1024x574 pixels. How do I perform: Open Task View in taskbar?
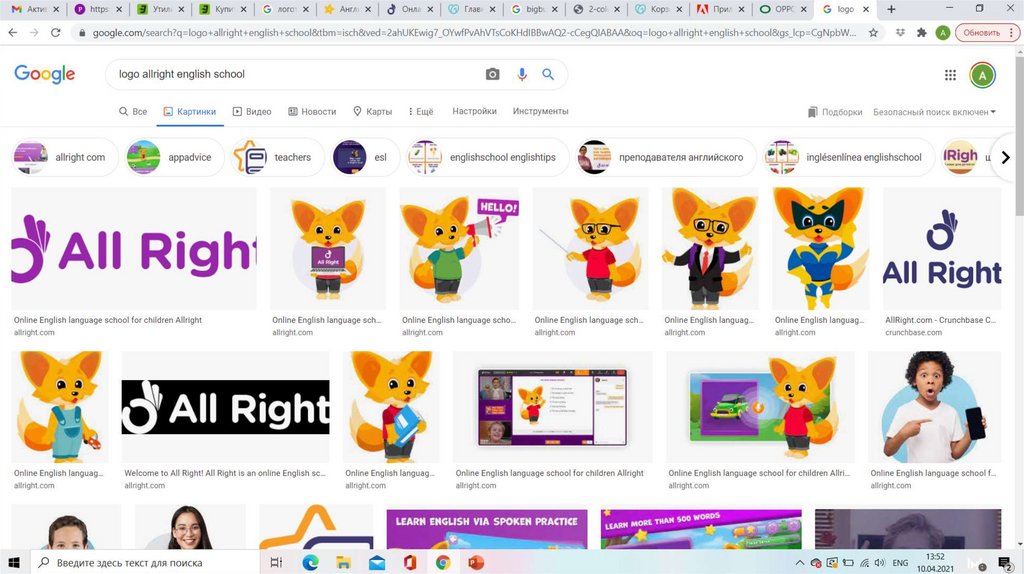pos(276,562)
